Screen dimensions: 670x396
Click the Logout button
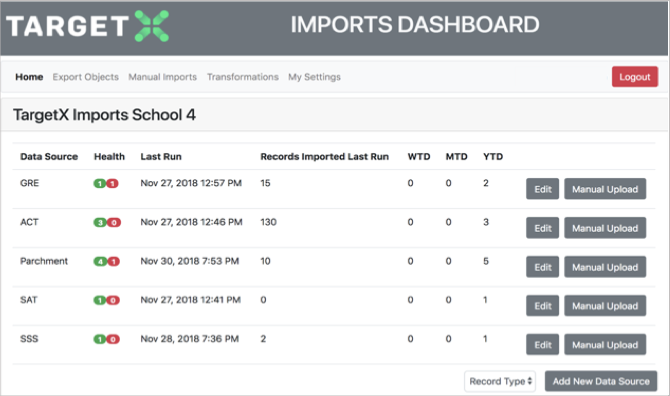[635, 77]
